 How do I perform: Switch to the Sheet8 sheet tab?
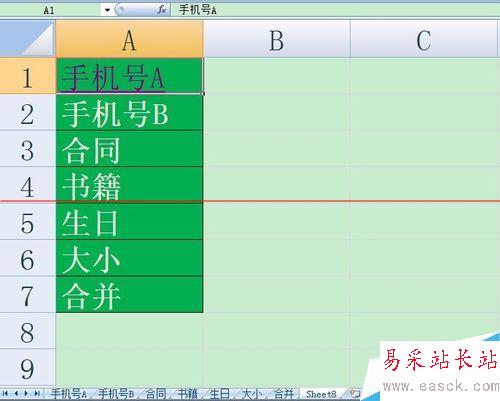pos(321,394)
